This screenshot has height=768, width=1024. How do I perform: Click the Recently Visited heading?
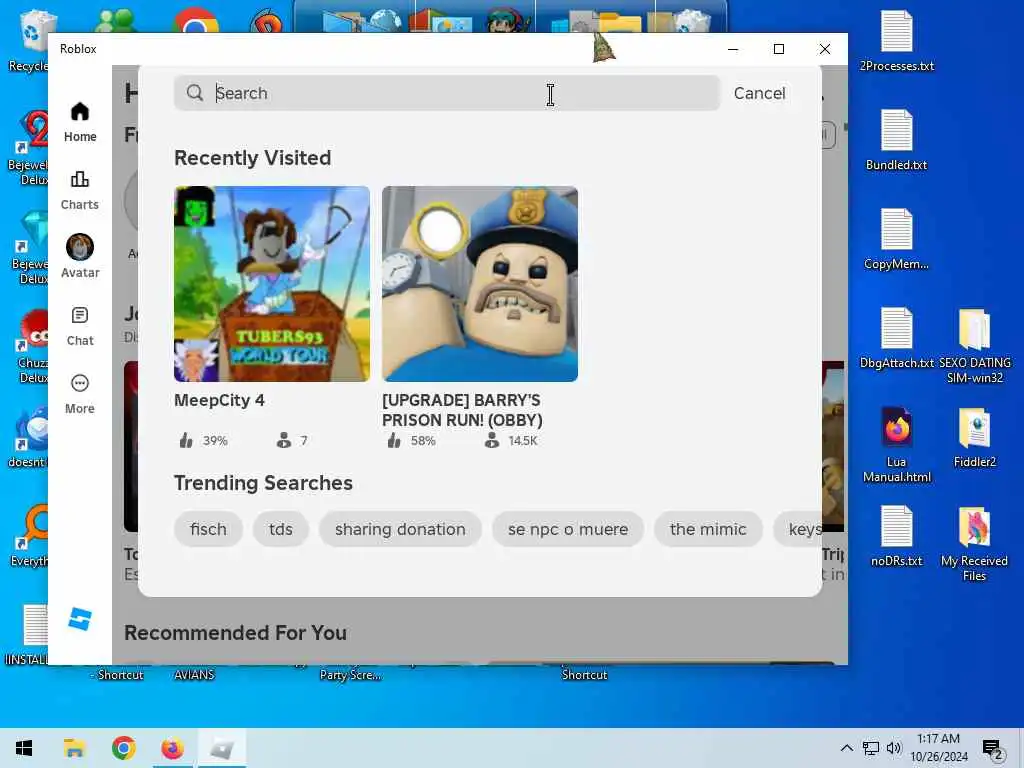[252, 158]
